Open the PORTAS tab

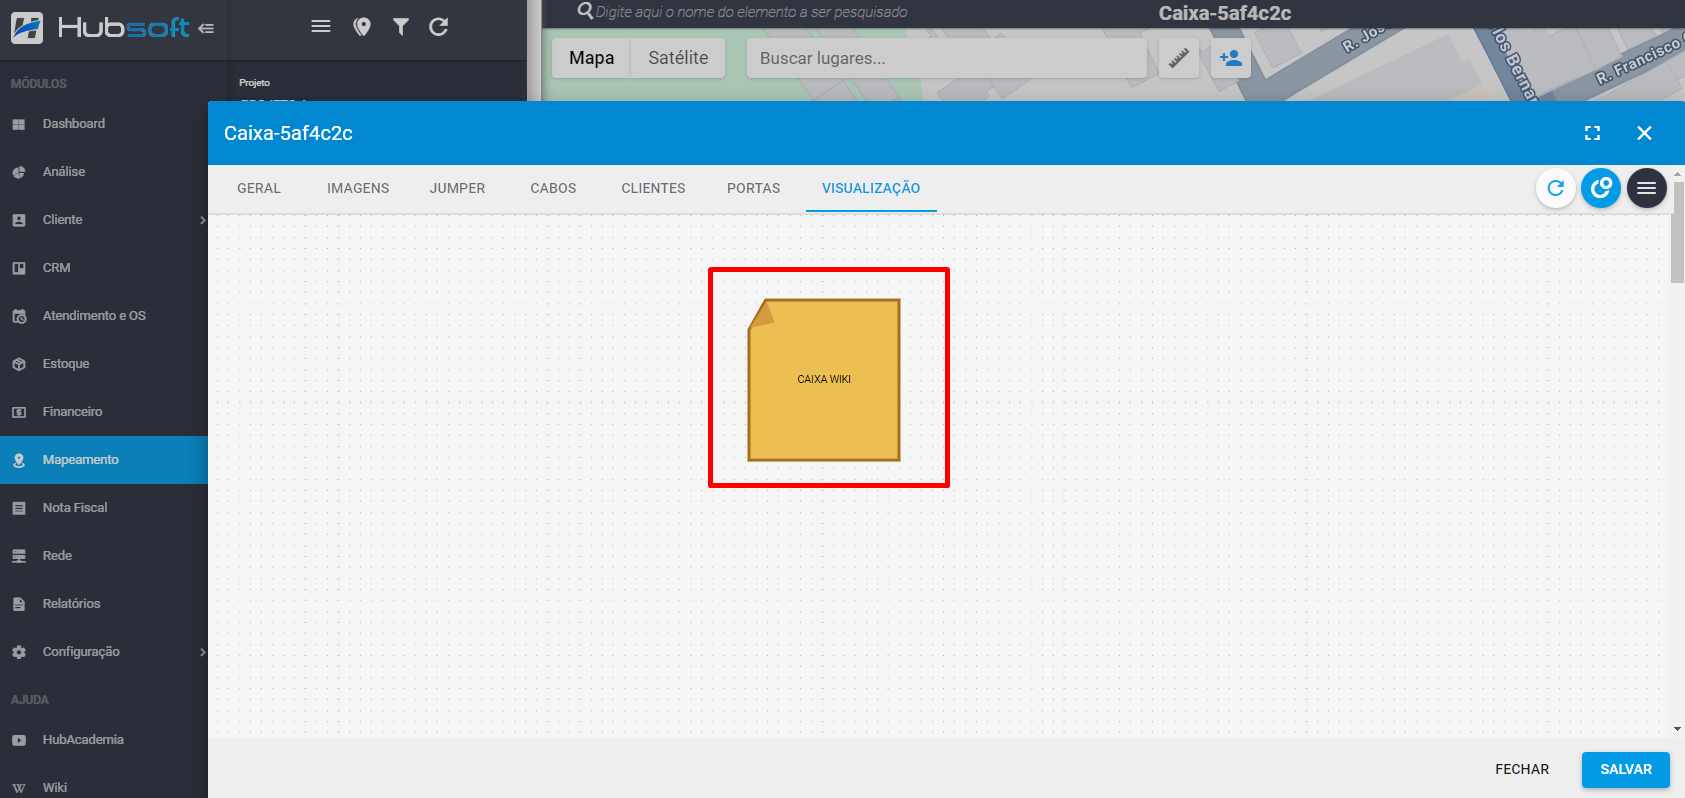(753, 188)
